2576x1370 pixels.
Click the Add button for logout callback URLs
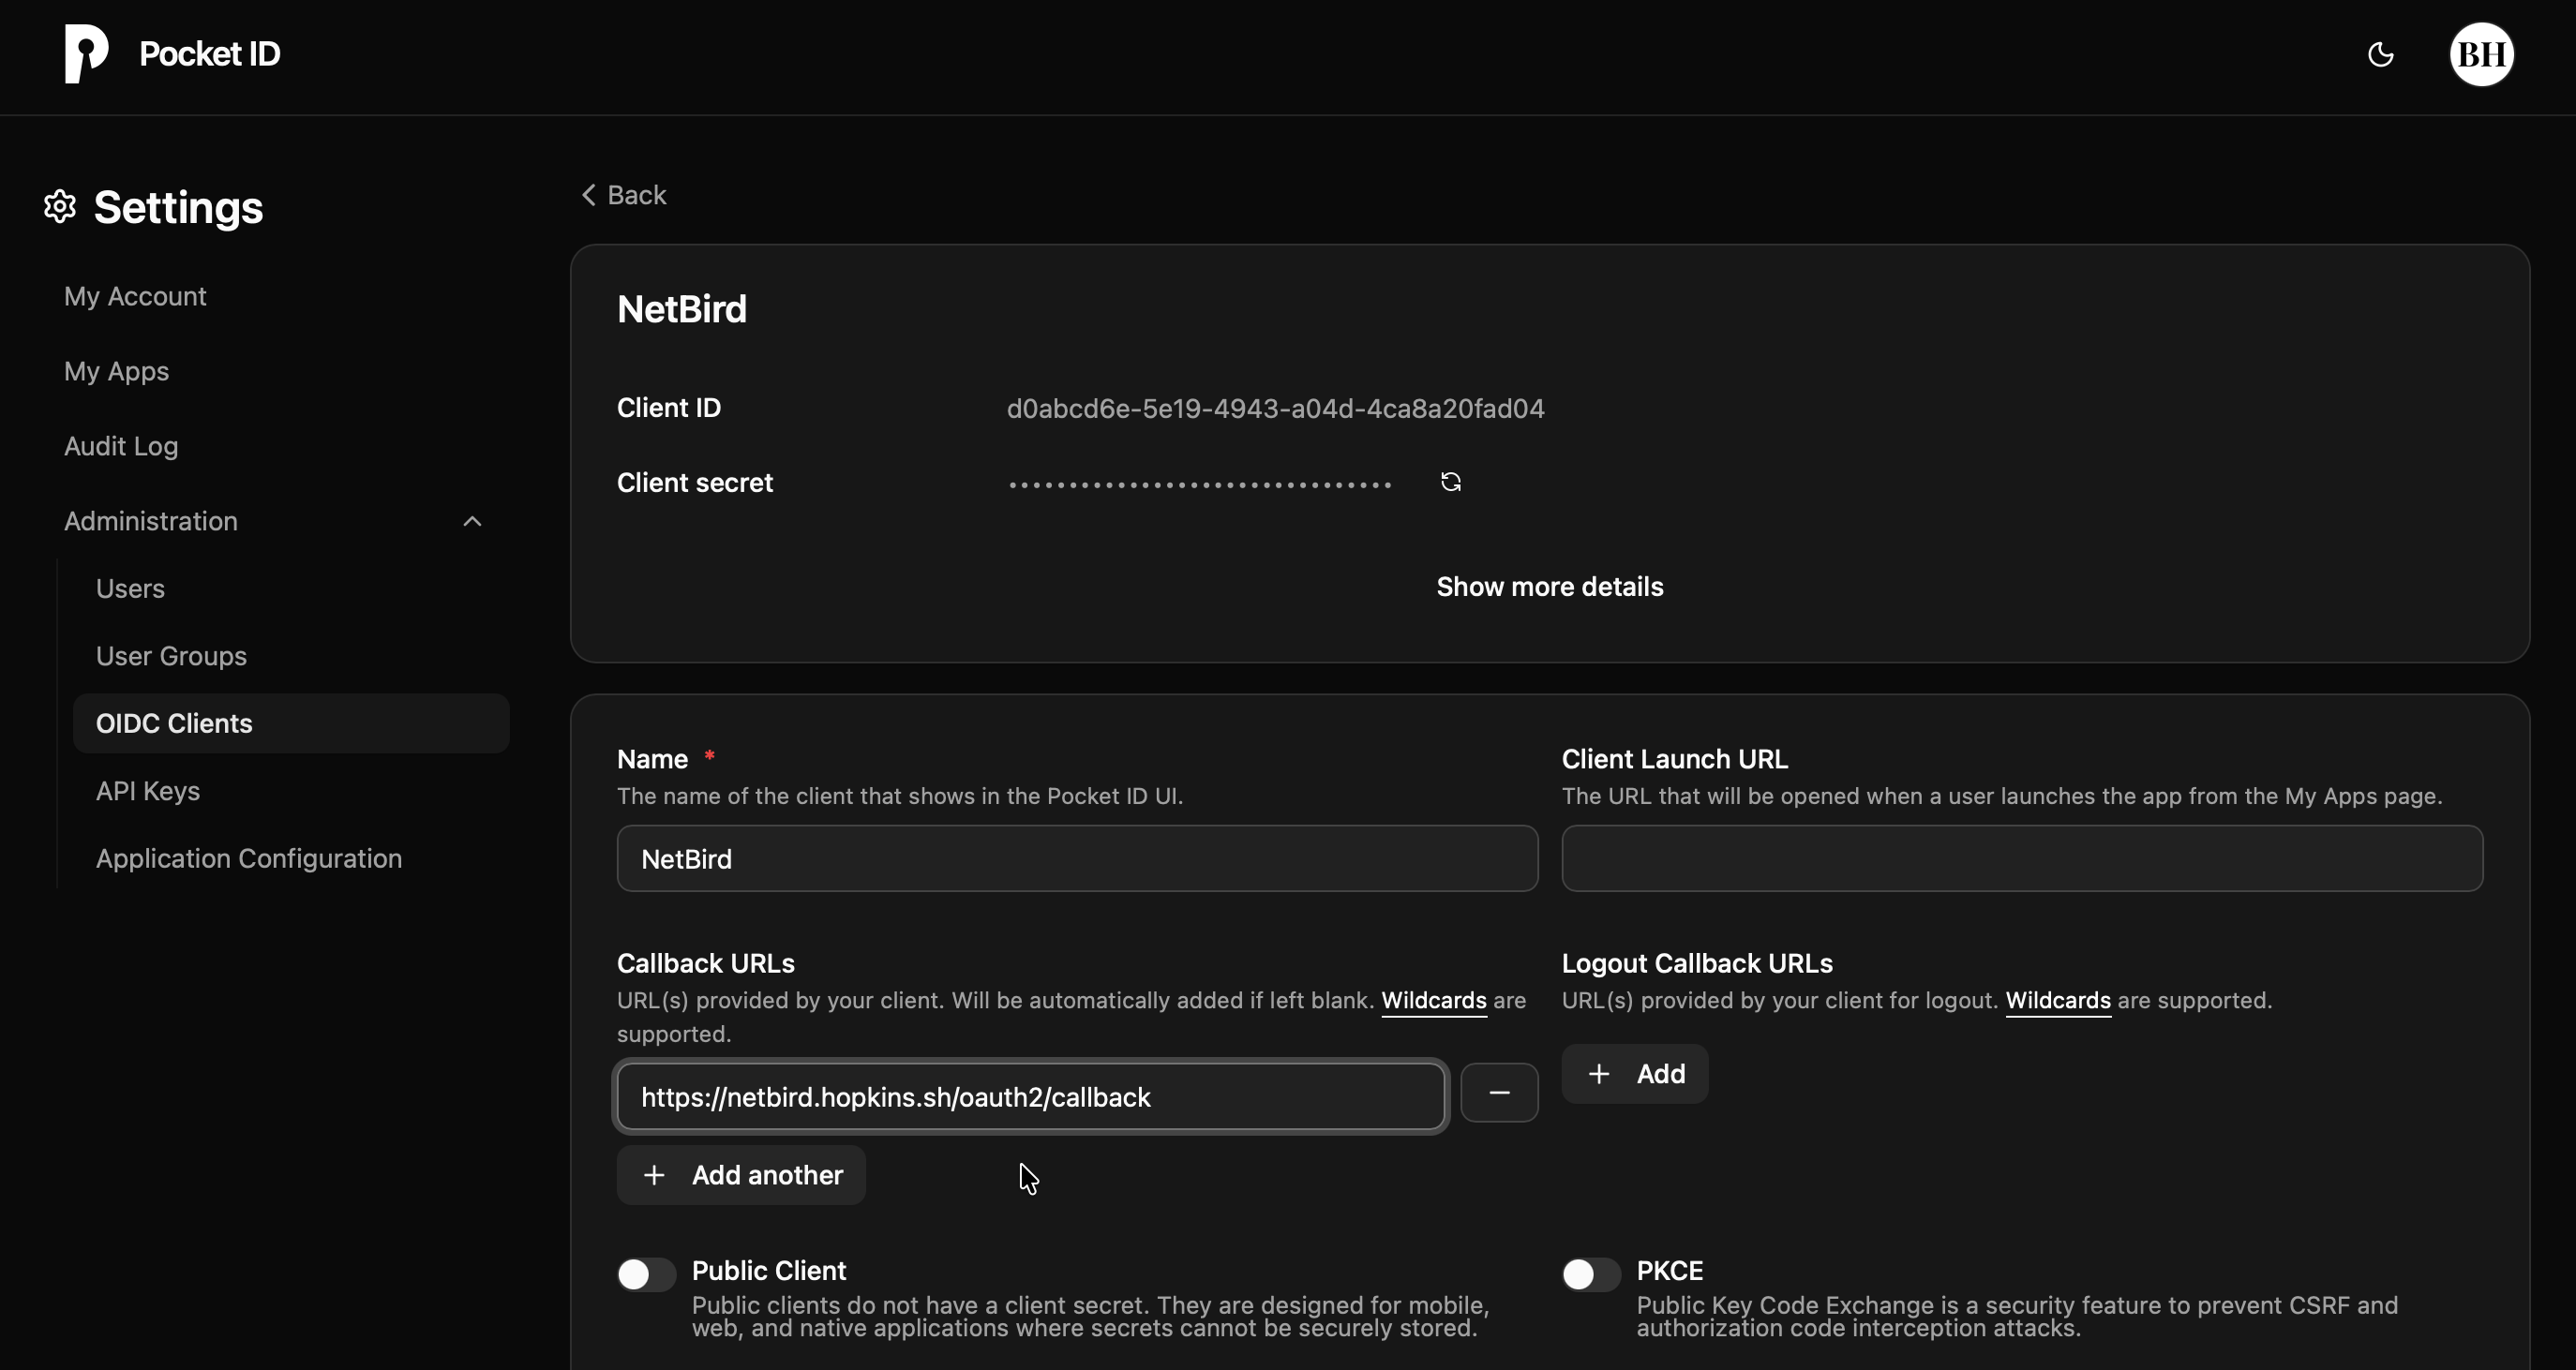[1634, 1073]
